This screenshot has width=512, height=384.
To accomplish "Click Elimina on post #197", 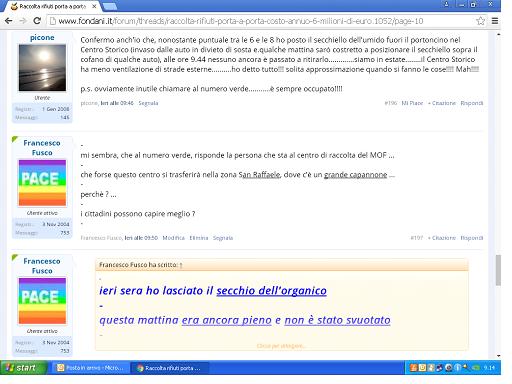I will [x=199, y=238].
